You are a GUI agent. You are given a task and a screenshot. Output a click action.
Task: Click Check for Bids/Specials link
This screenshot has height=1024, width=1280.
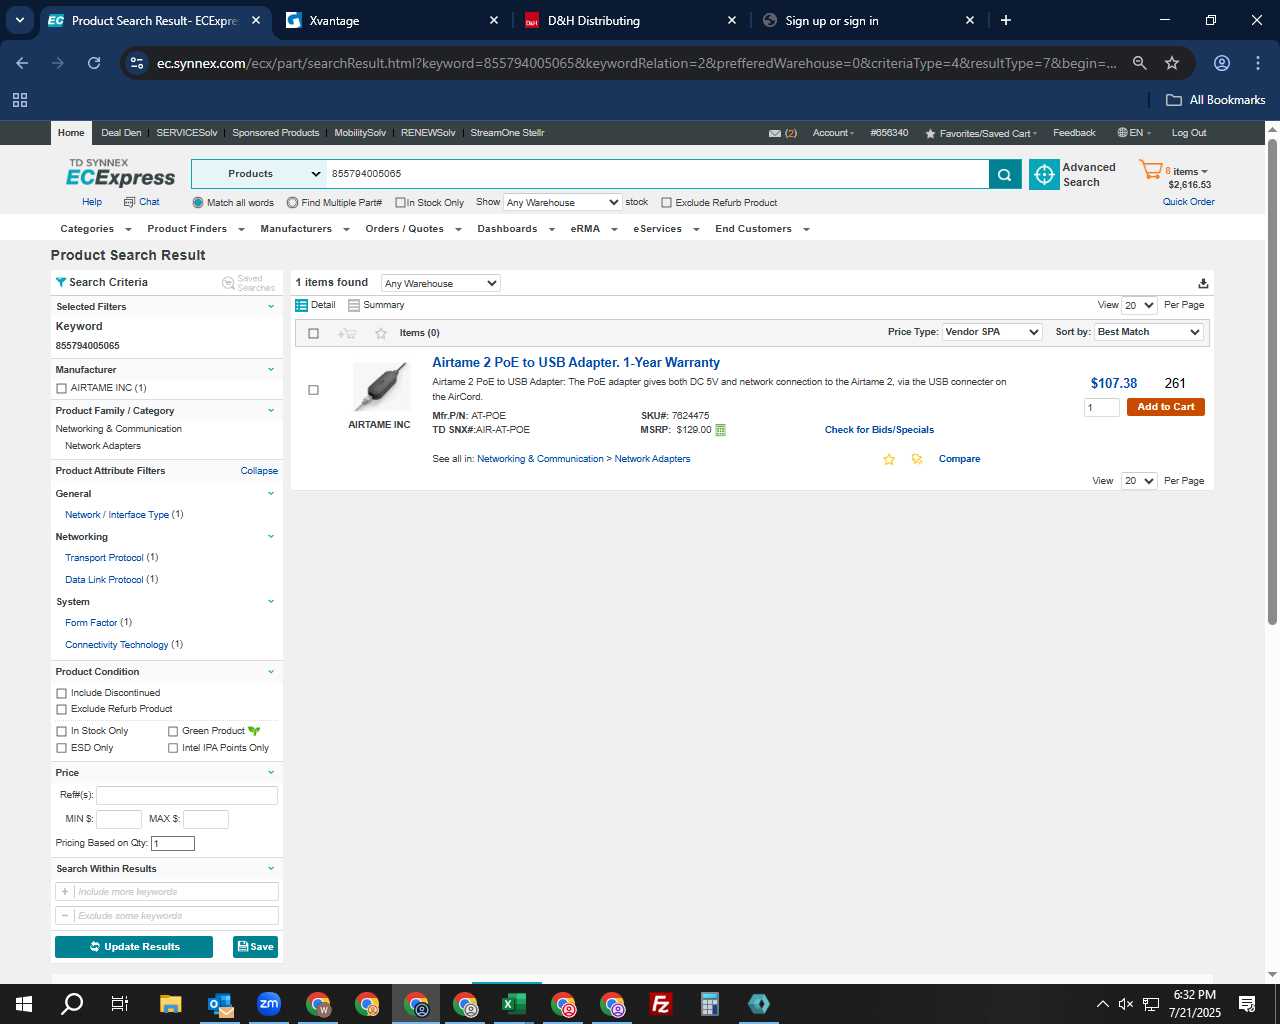(x=879, y=430)
